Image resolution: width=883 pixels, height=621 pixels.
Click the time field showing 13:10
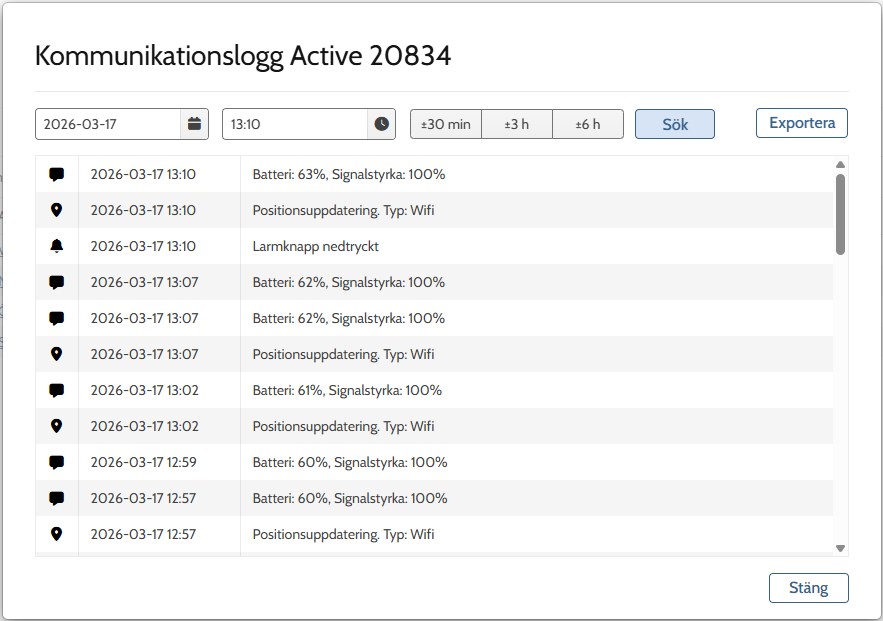coord(295,124)
